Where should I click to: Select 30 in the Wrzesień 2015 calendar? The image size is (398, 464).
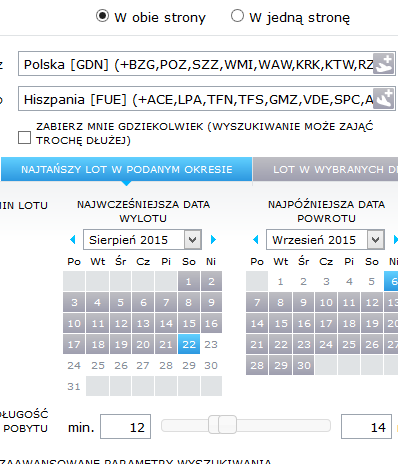(304, 365)
